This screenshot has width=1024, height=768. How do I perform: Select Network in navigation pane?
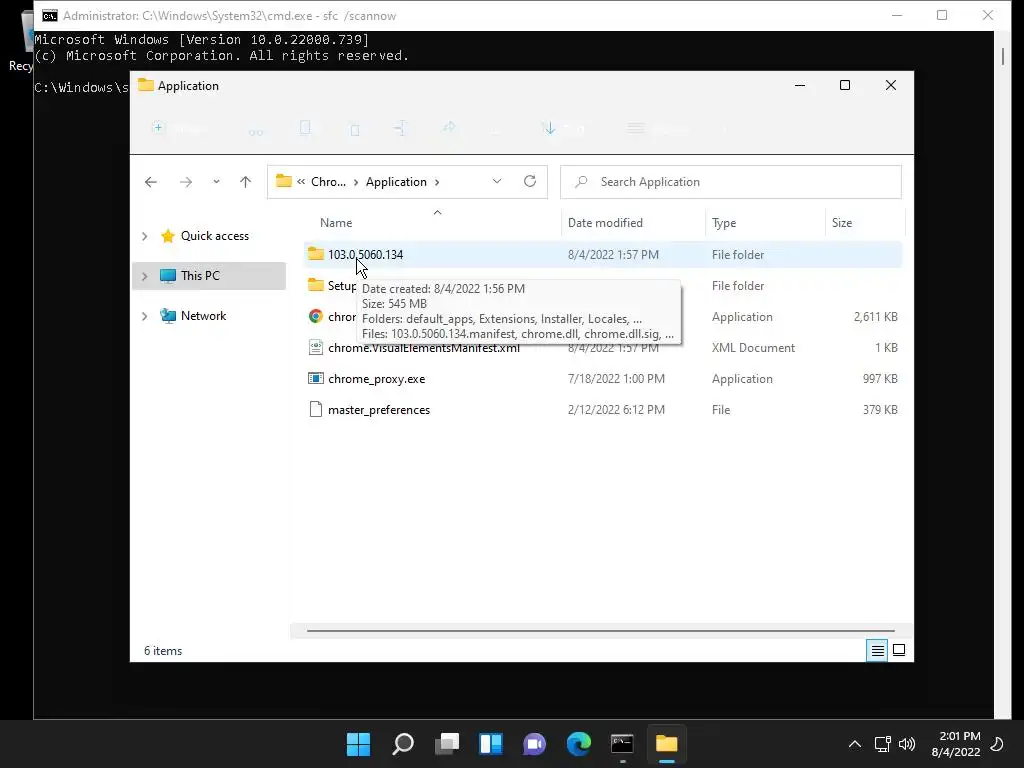pyautogui.click(x=203, y=316)
